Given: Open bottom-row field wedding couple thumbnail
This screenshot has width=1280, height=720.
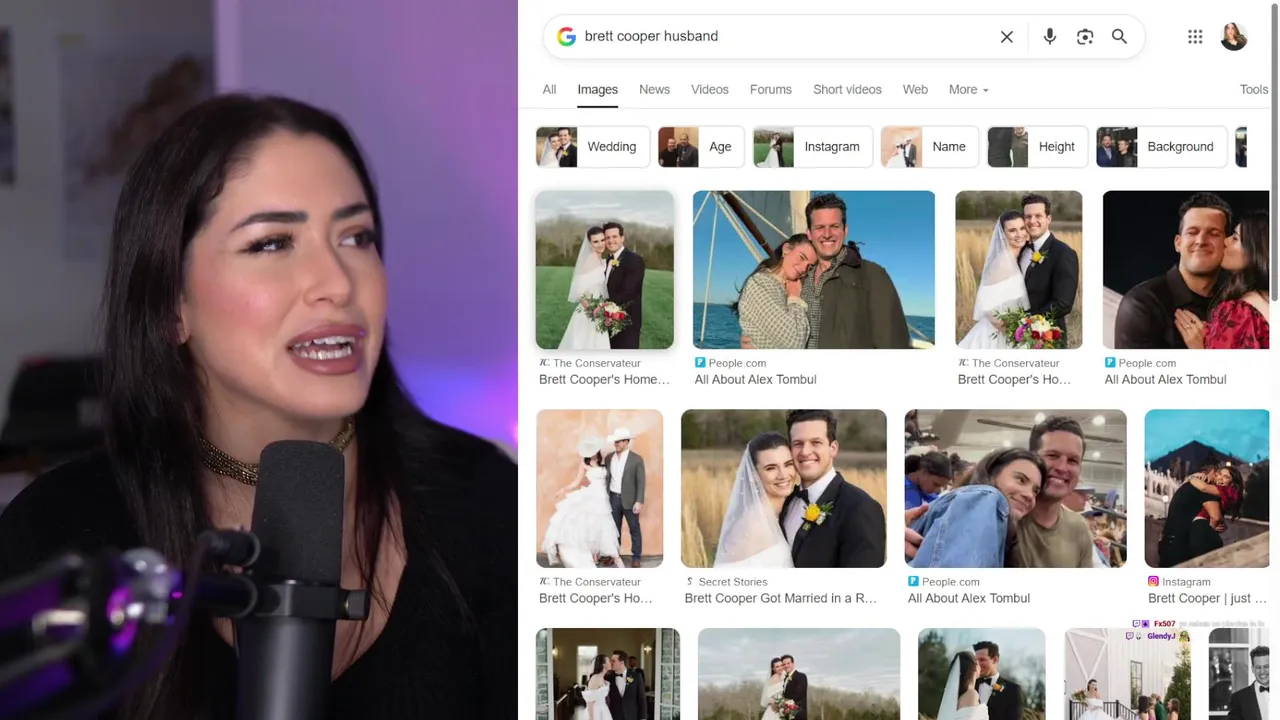Looking at the screenshot, I should coord(798,674).
